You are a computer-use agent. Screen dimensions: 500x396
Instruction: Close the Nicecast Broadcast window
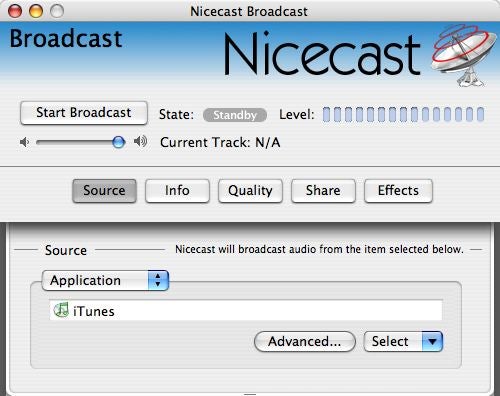pyautogui.click(x=15, y=11)
